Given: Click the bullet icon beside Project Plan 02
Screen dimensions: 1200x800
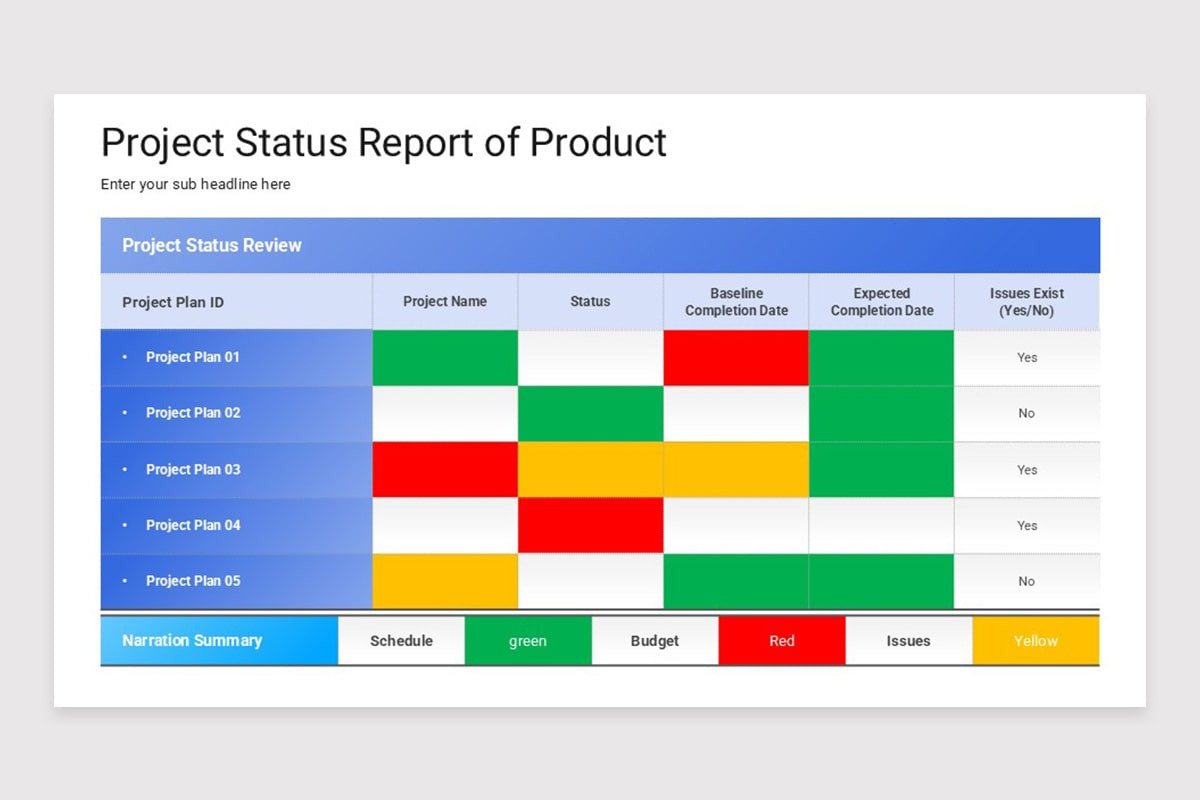Looking at the screenshot, I should 124,413.
